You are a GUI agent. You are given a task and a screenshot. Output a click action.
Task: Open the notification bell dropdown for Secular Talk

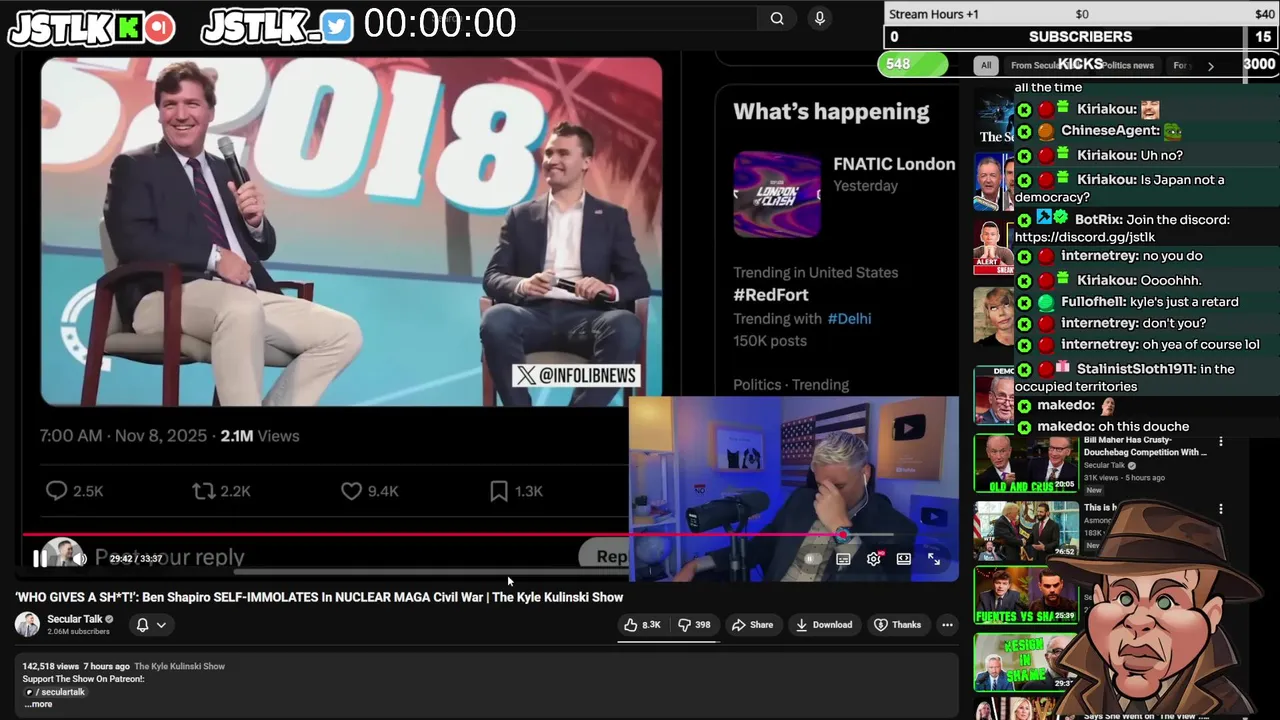tap(150, 625)
